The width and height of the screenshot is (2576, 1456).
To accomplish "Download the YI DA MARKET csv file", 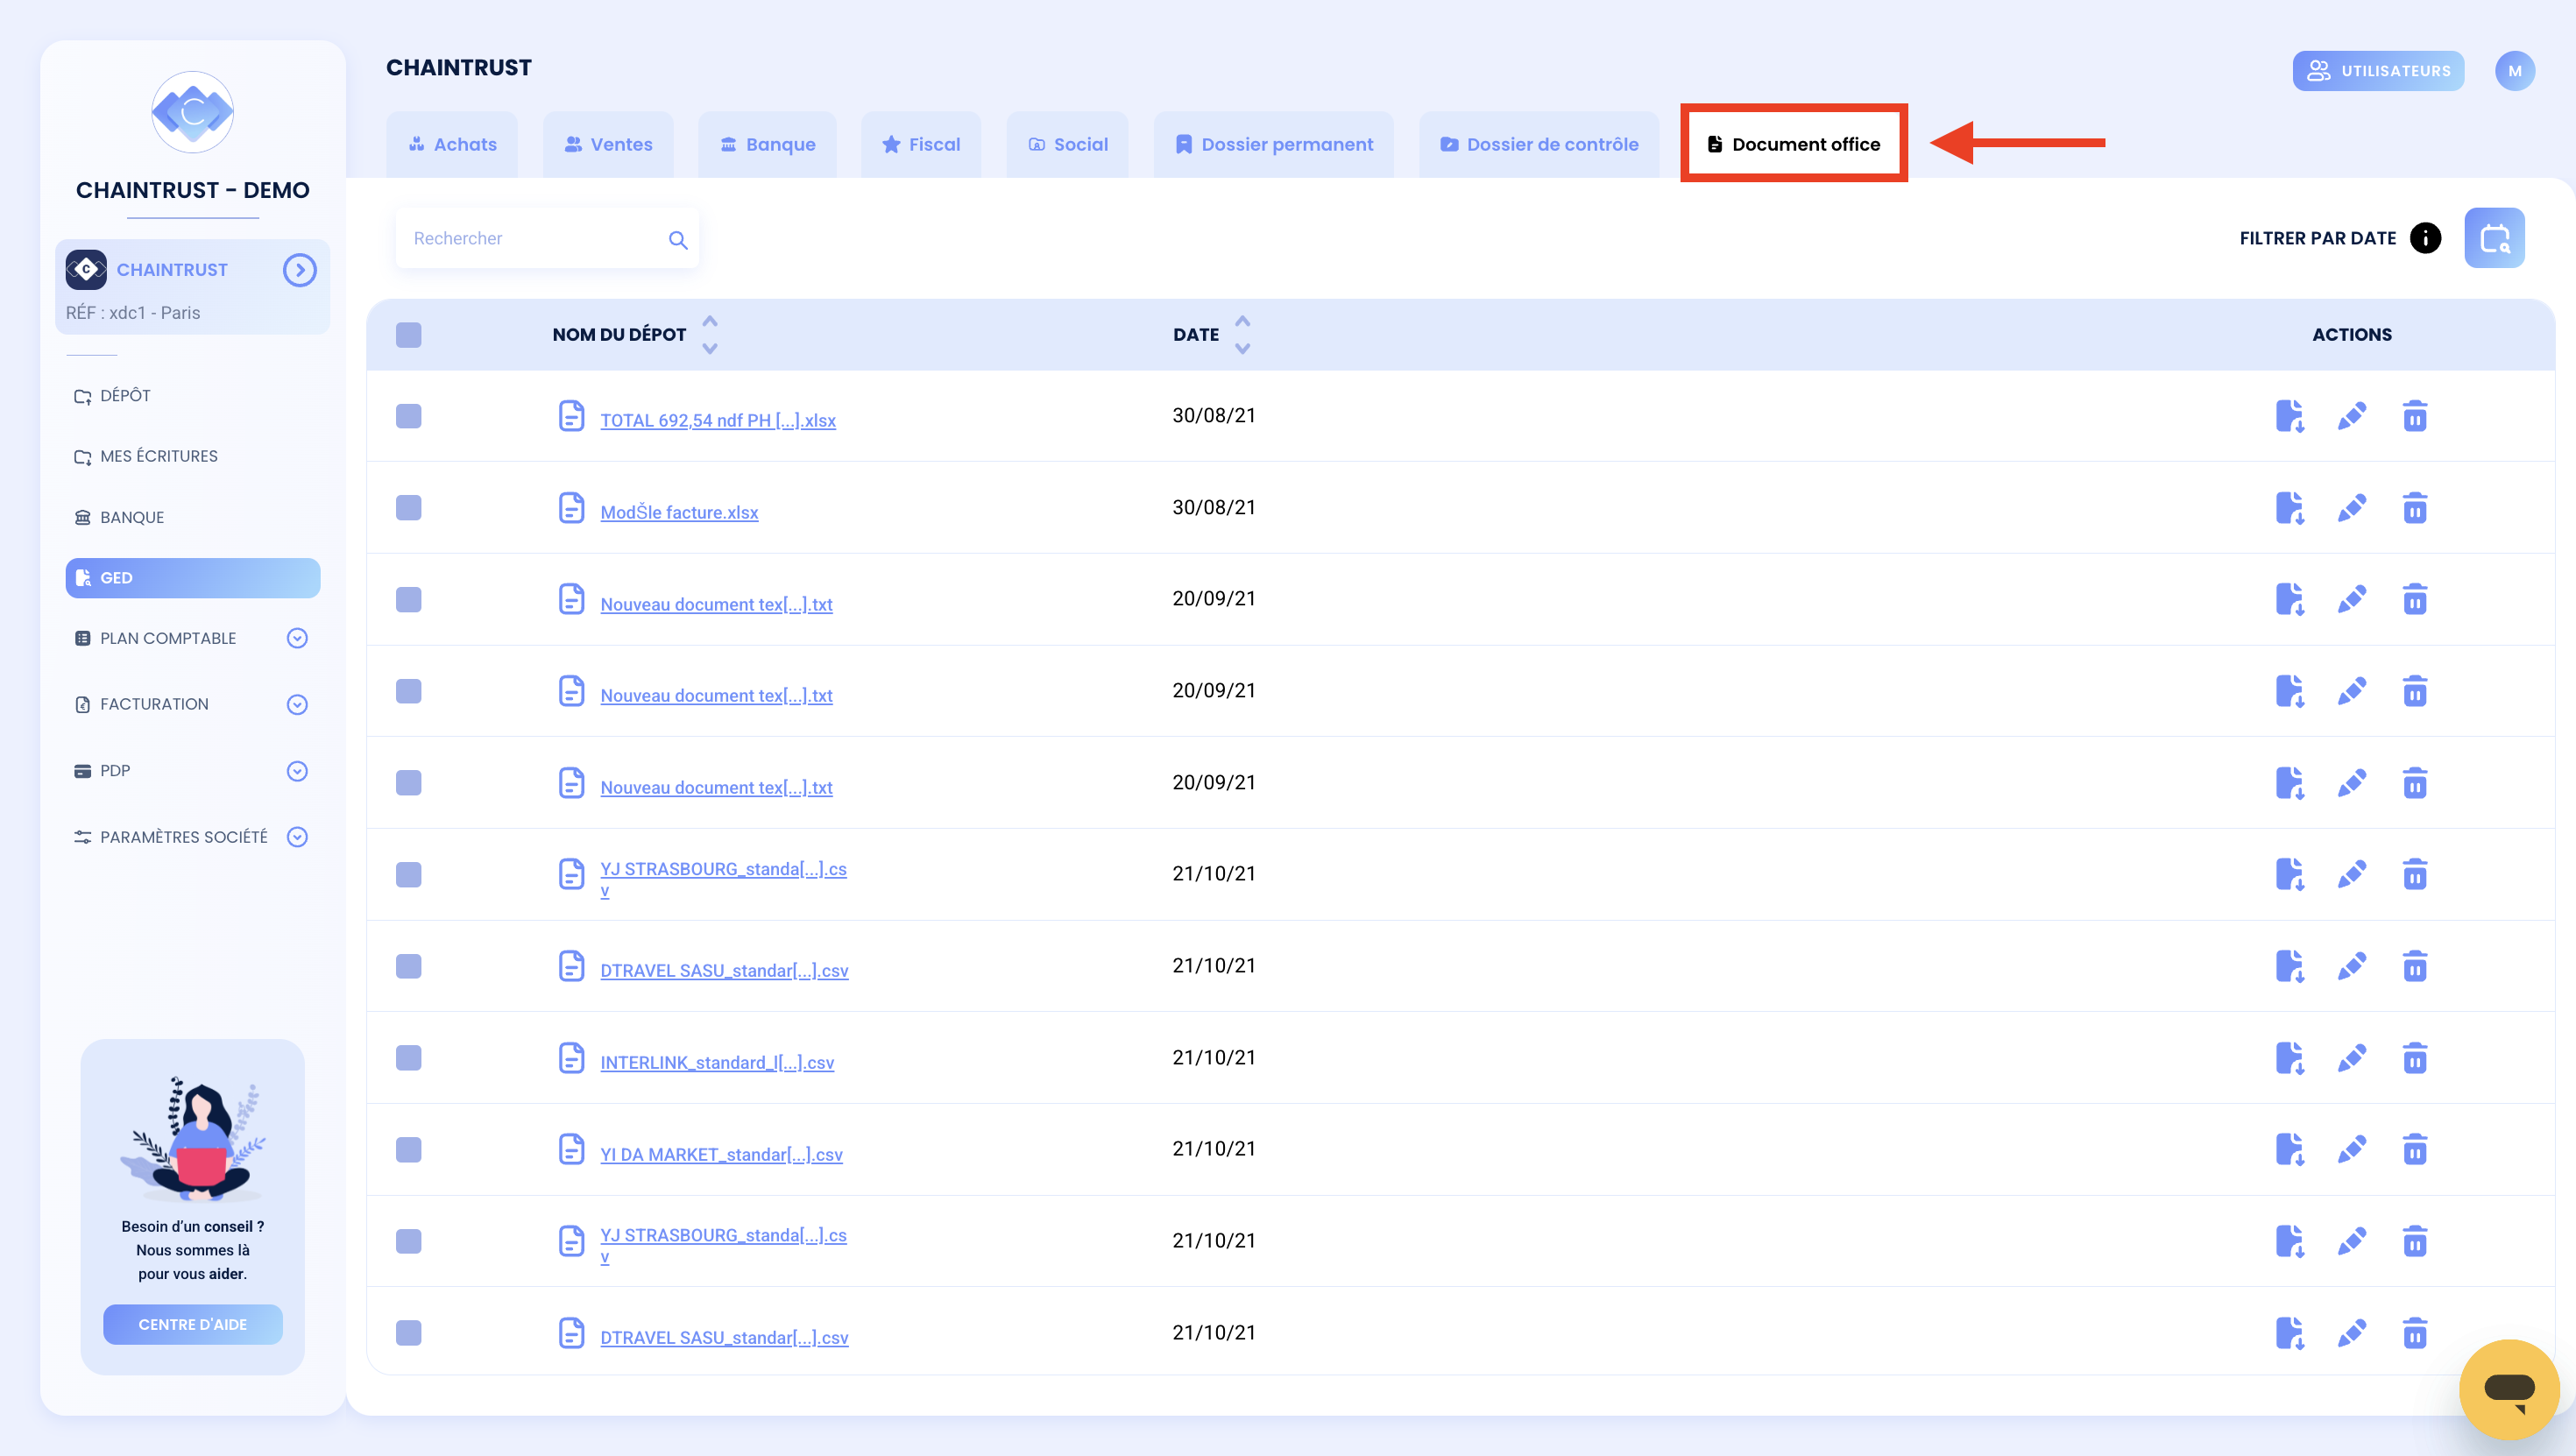I will 2289,1150.
